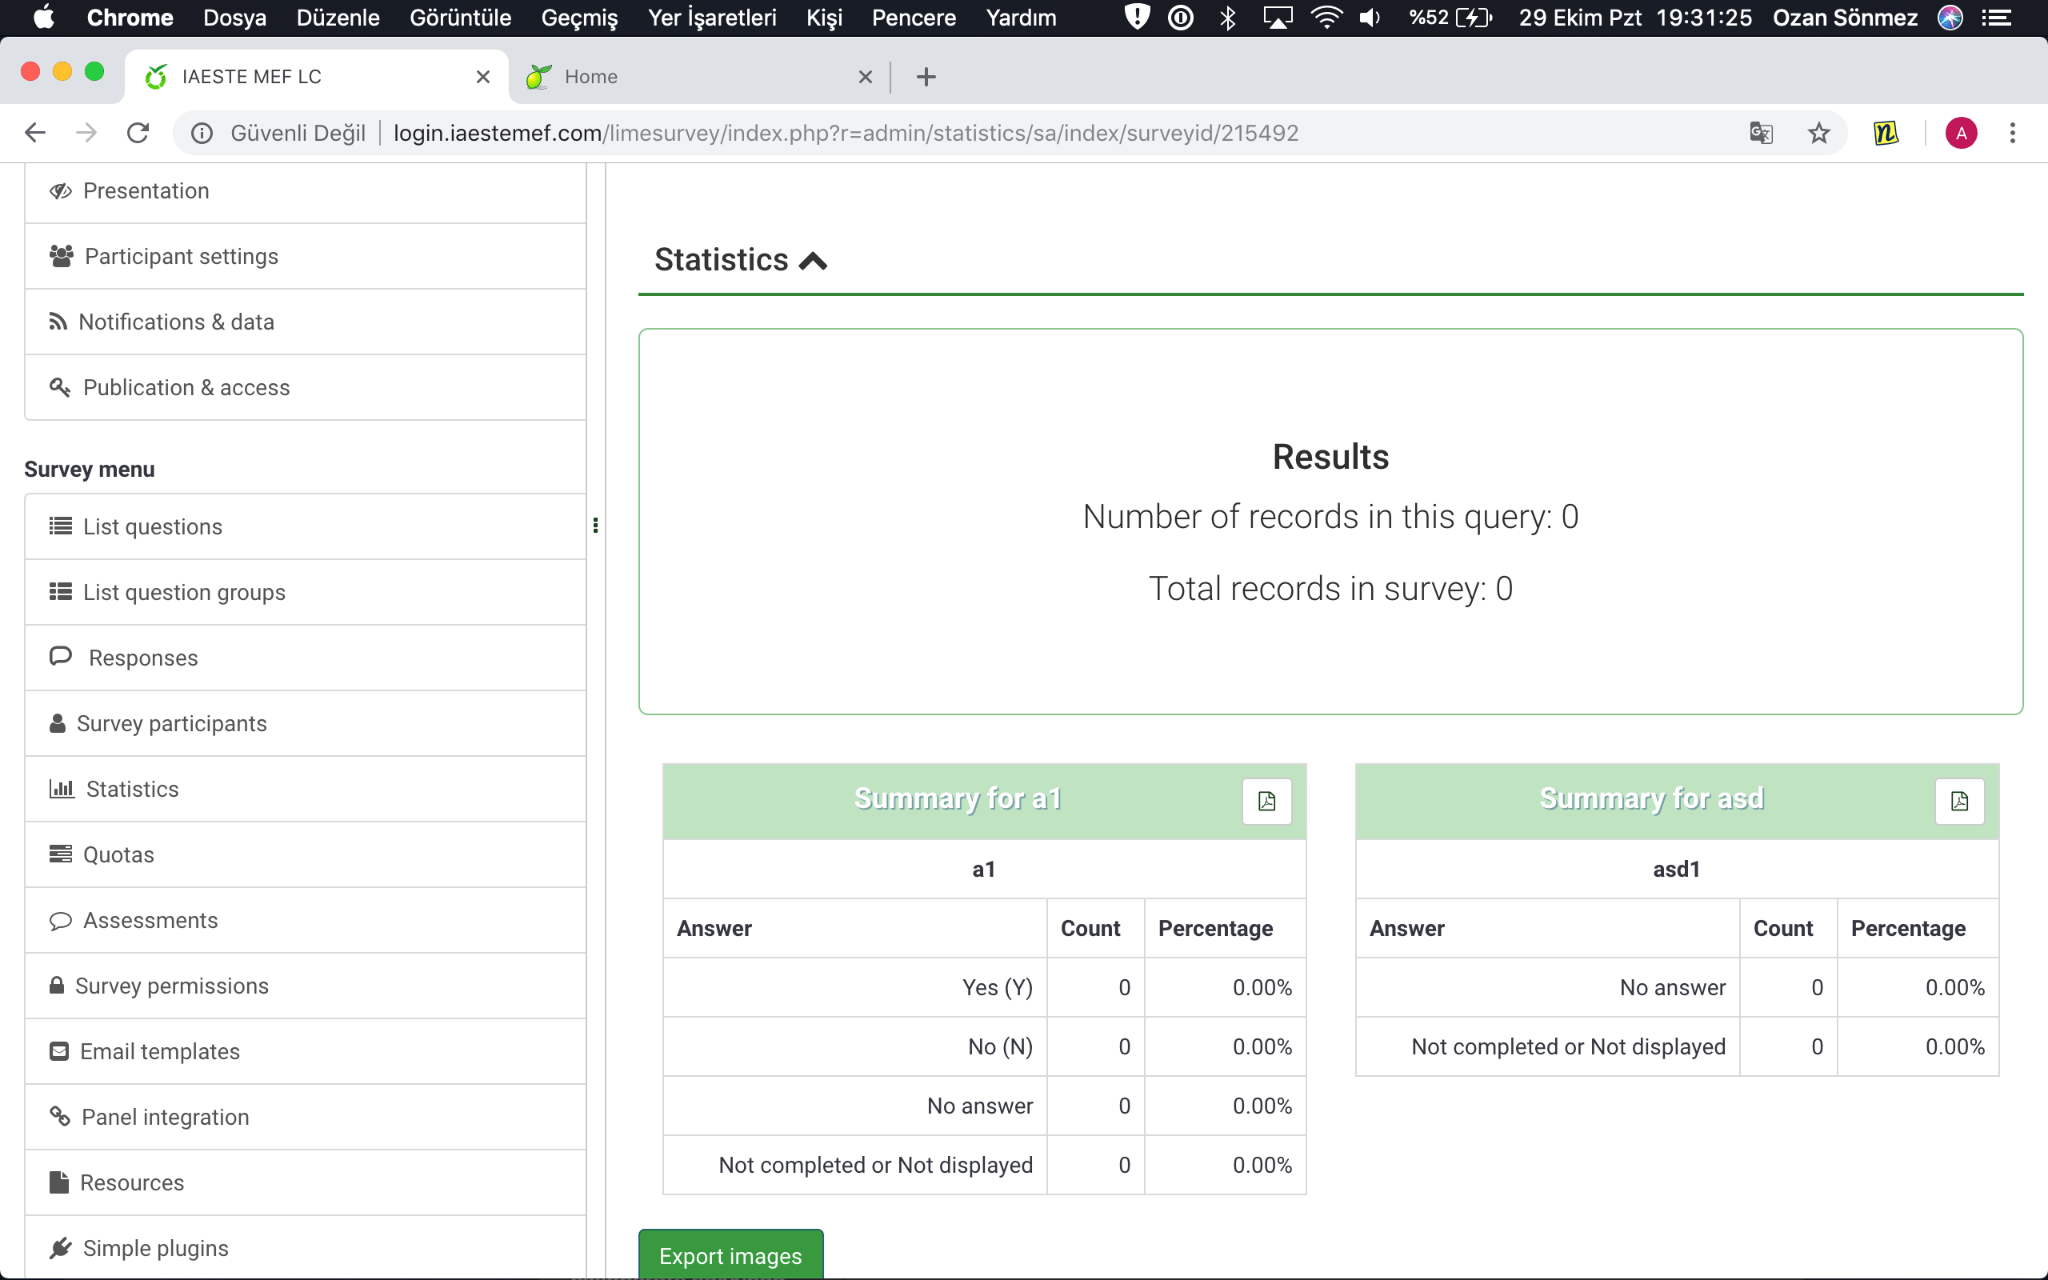Image resolution: width=2048 pixels, height=1280 pixels.
Task: Download PDF for 'Summary for a1' table
Action: tap(1267, 801)
